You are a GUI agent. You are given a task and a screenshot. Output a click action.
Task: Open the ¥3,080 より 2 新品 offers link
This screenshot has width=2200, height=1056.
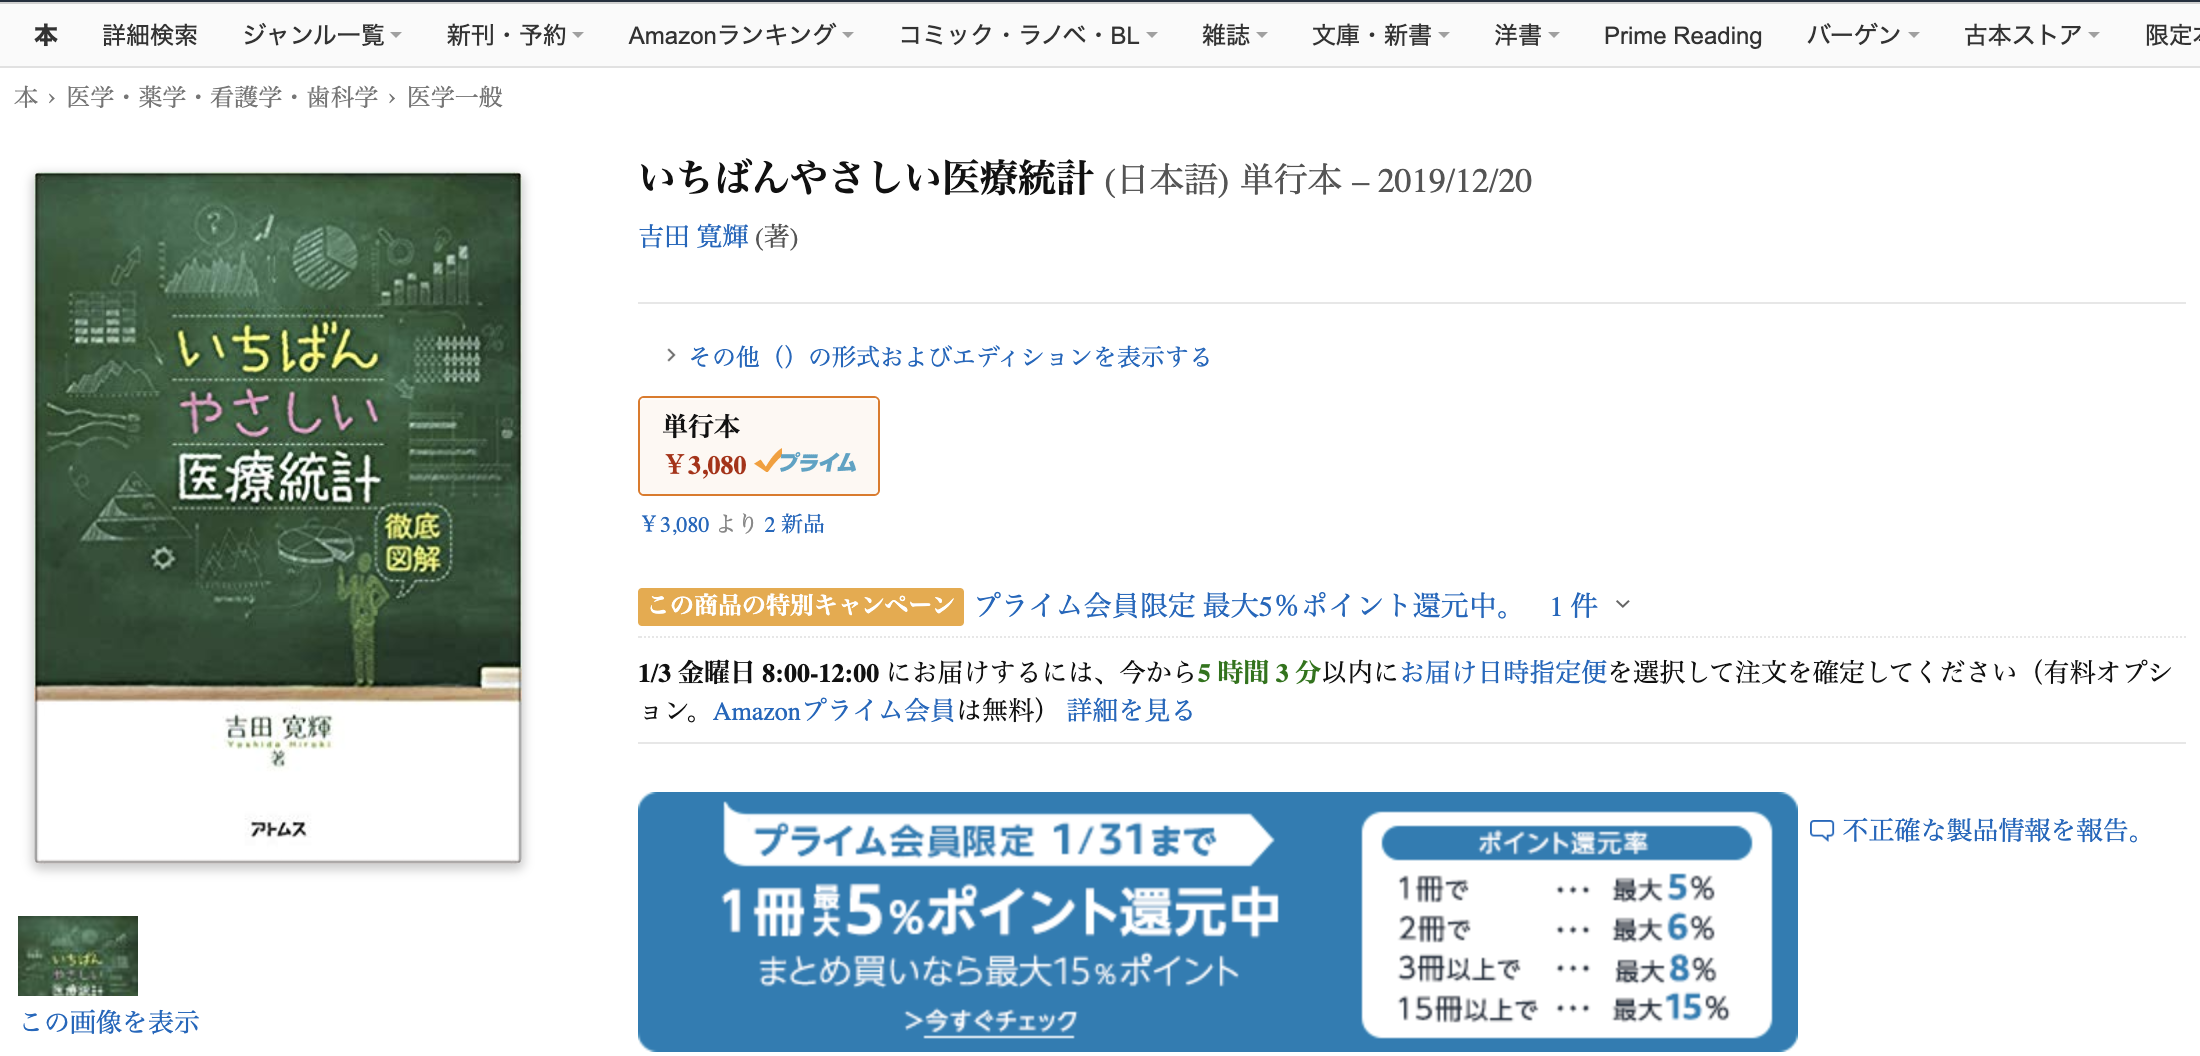(732, 524)
